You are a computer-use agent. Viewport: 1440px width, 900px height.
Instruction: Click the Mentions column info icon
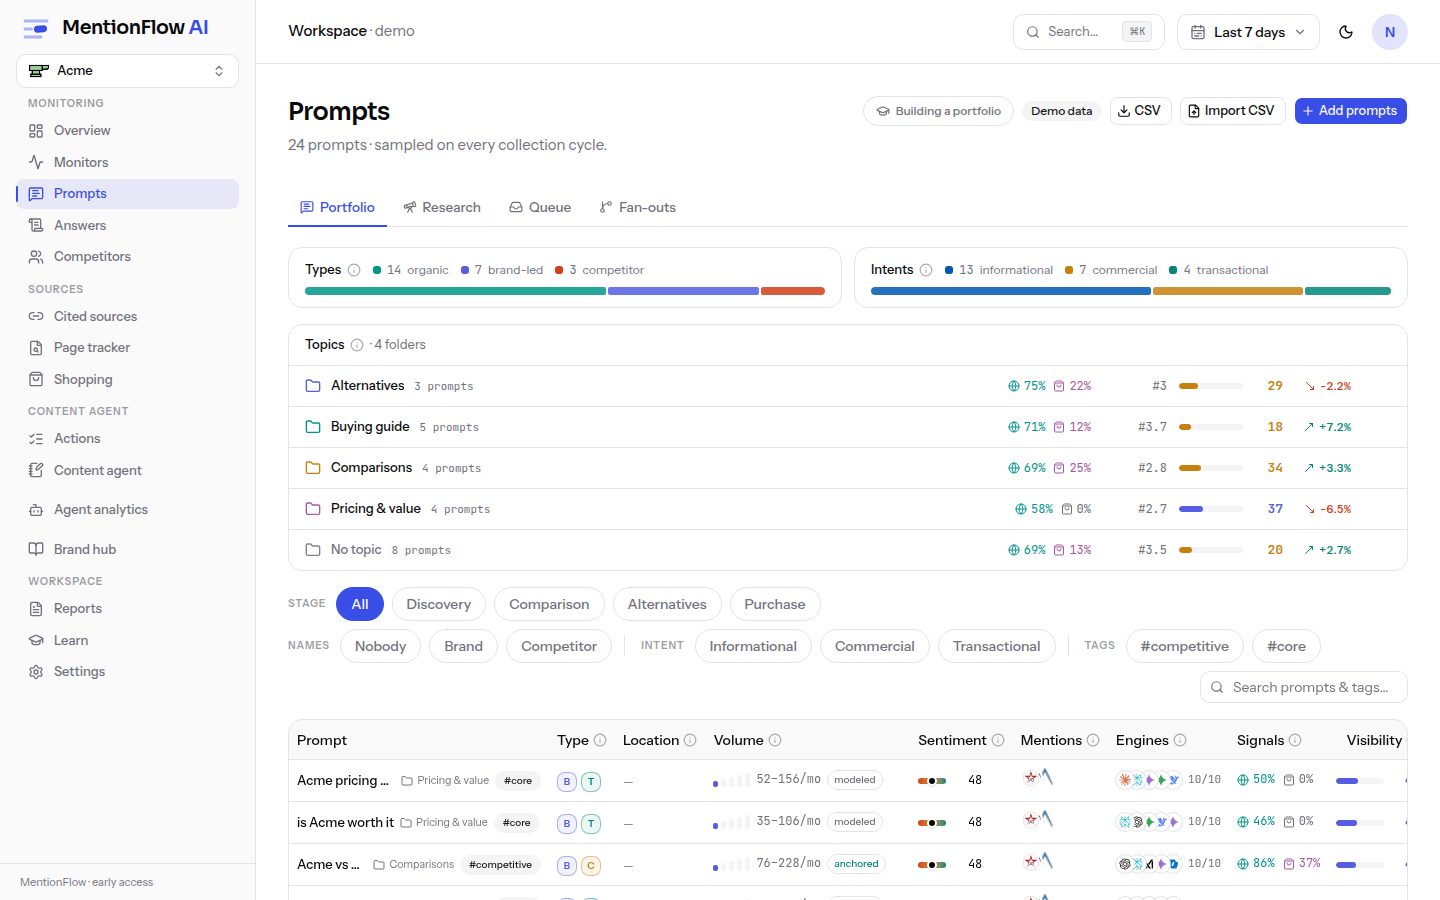(x=1093, y=740)
